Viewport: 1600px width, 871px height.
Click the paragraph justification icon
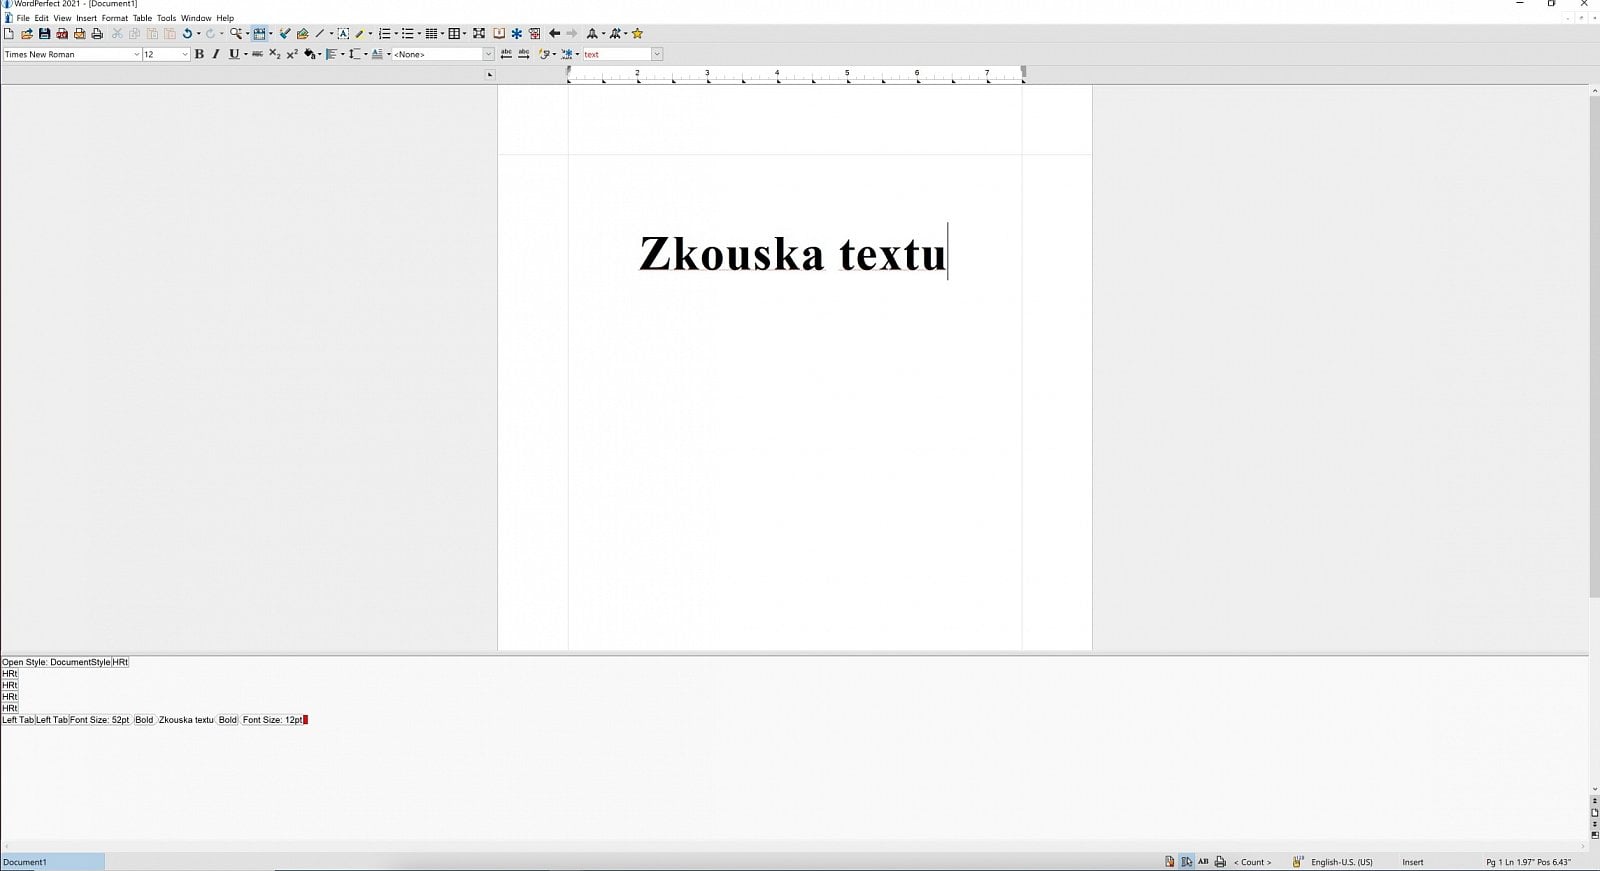tap(331, 54)
